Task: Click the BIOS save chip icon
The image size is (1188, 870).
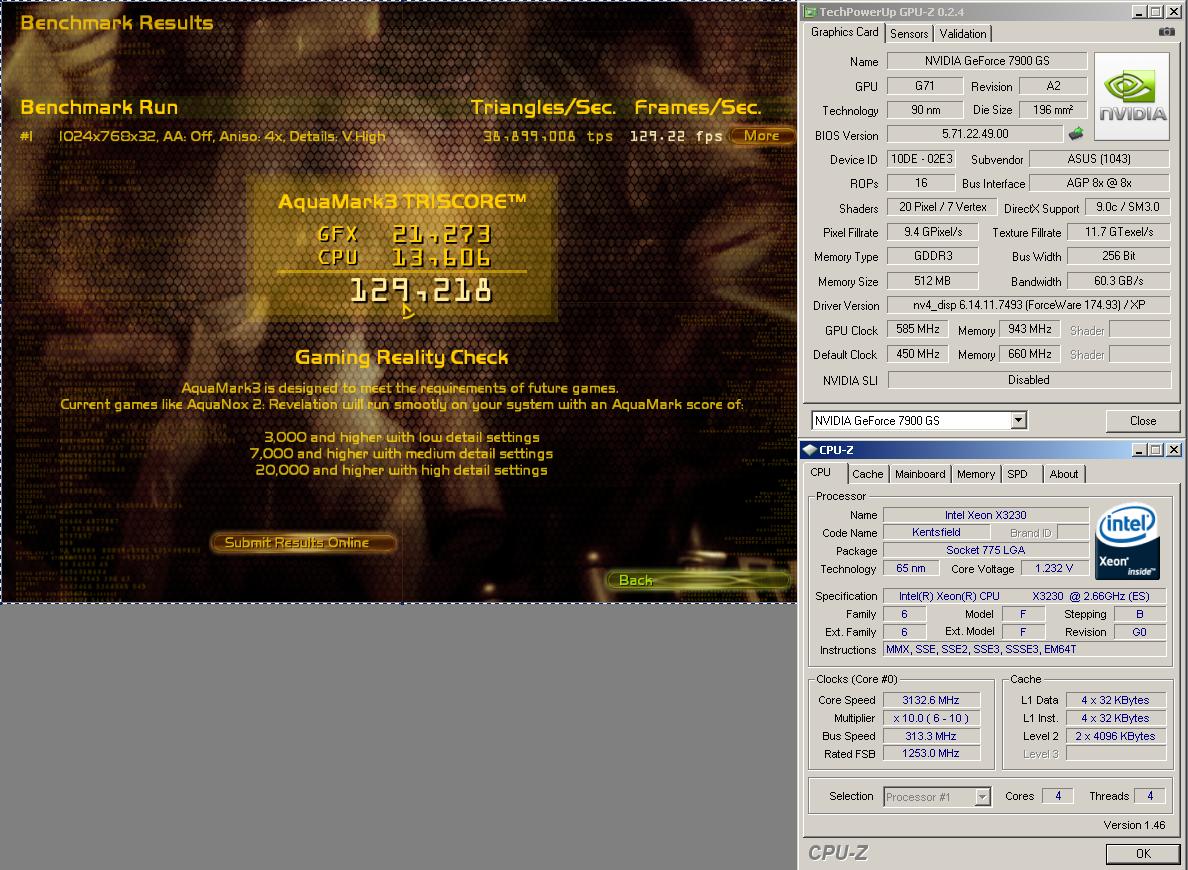Action: [x=1075, y=134]
